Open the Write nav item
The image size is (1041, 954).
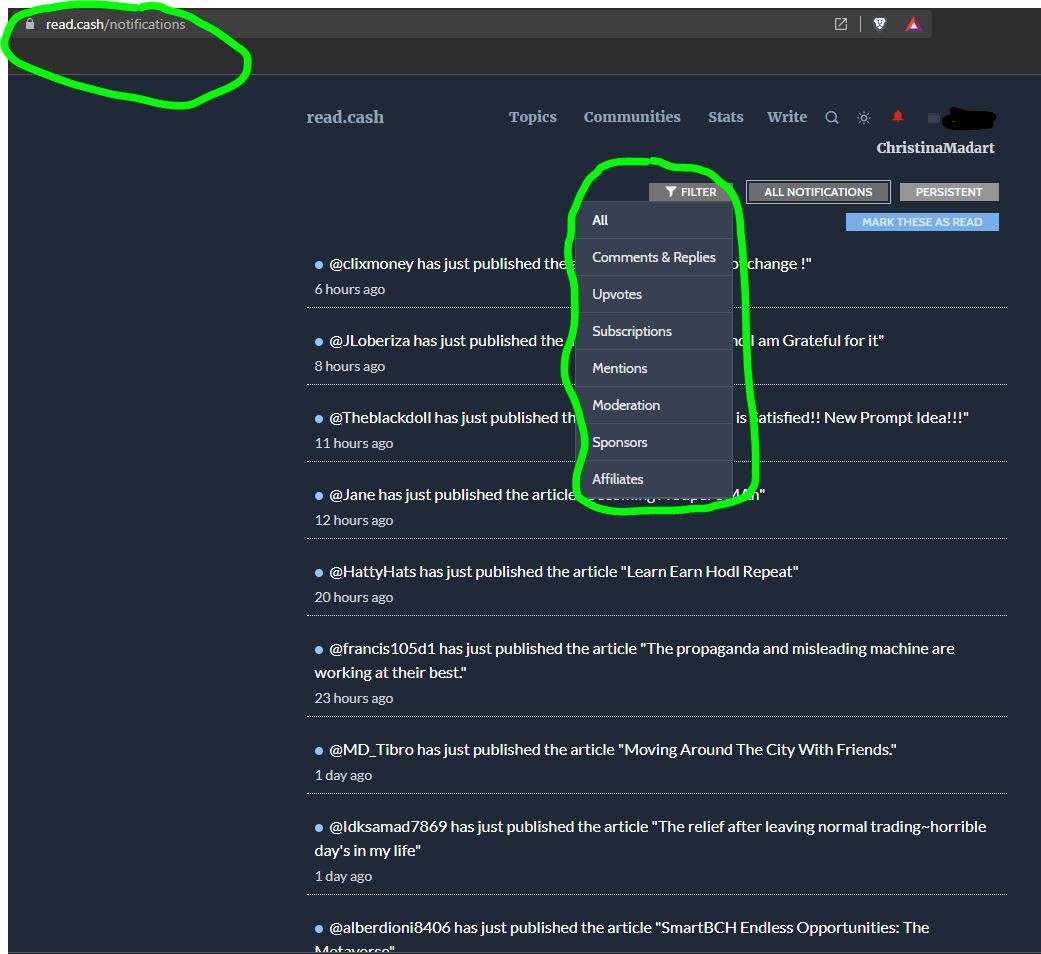pos(787,117)
